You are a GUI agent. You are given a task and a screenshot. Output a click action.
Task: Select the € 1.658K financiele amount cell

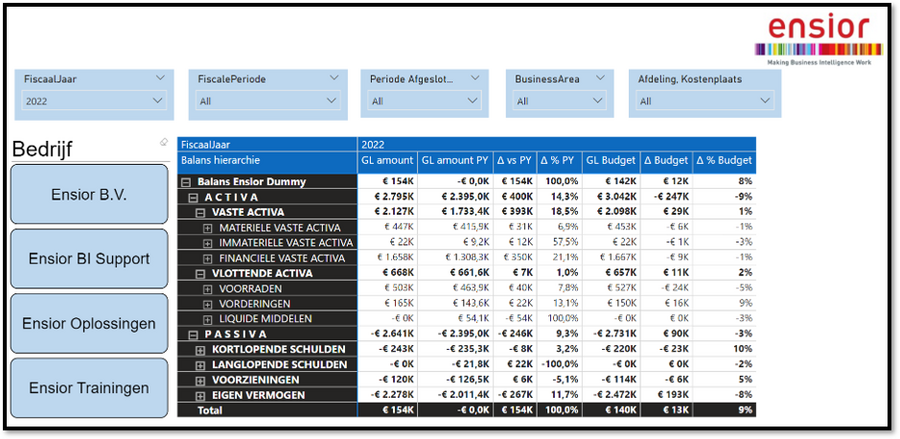pyautogui.click(x=387, y=258)
